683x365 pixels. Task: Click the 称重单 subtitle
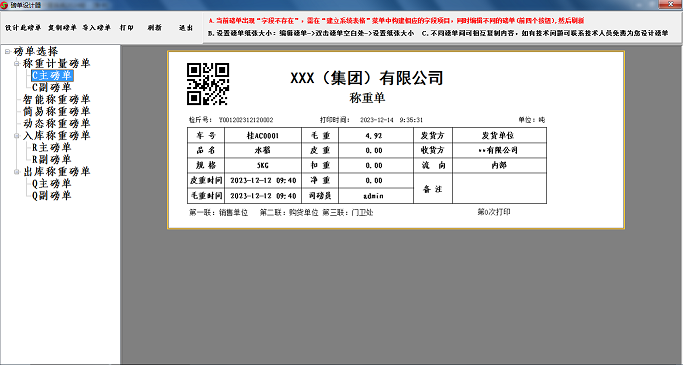point(367,98)
